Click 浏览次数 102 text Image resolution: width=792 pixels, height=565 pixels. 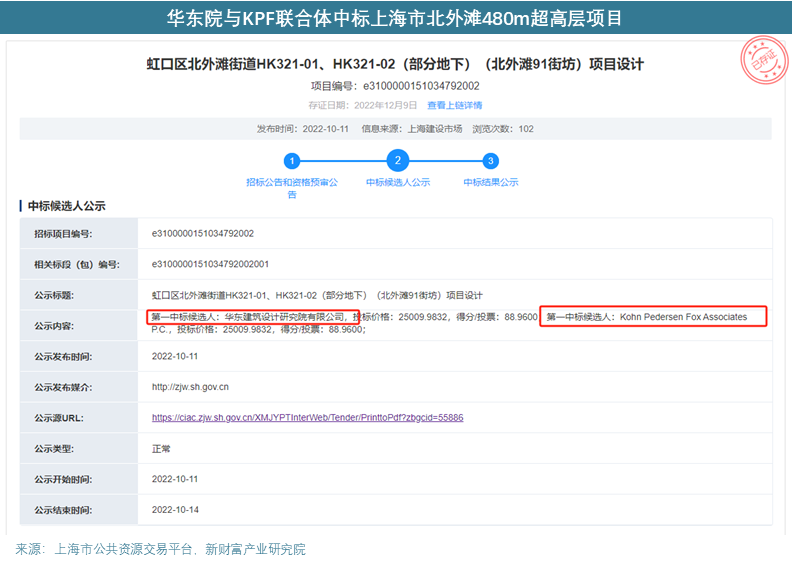tap(503, 129)
